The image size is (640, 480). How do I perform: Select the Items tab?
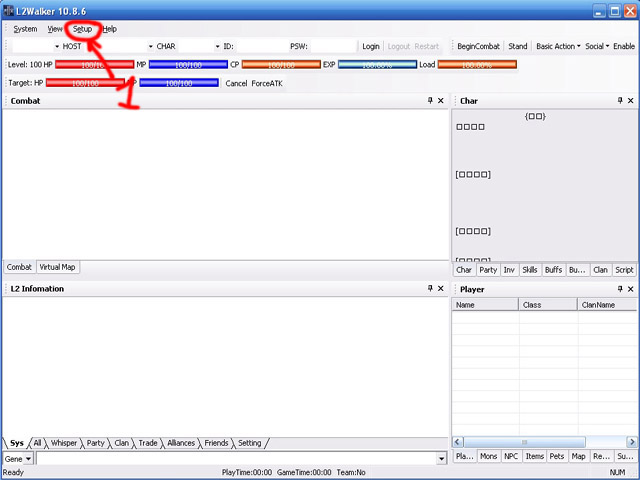534,456
